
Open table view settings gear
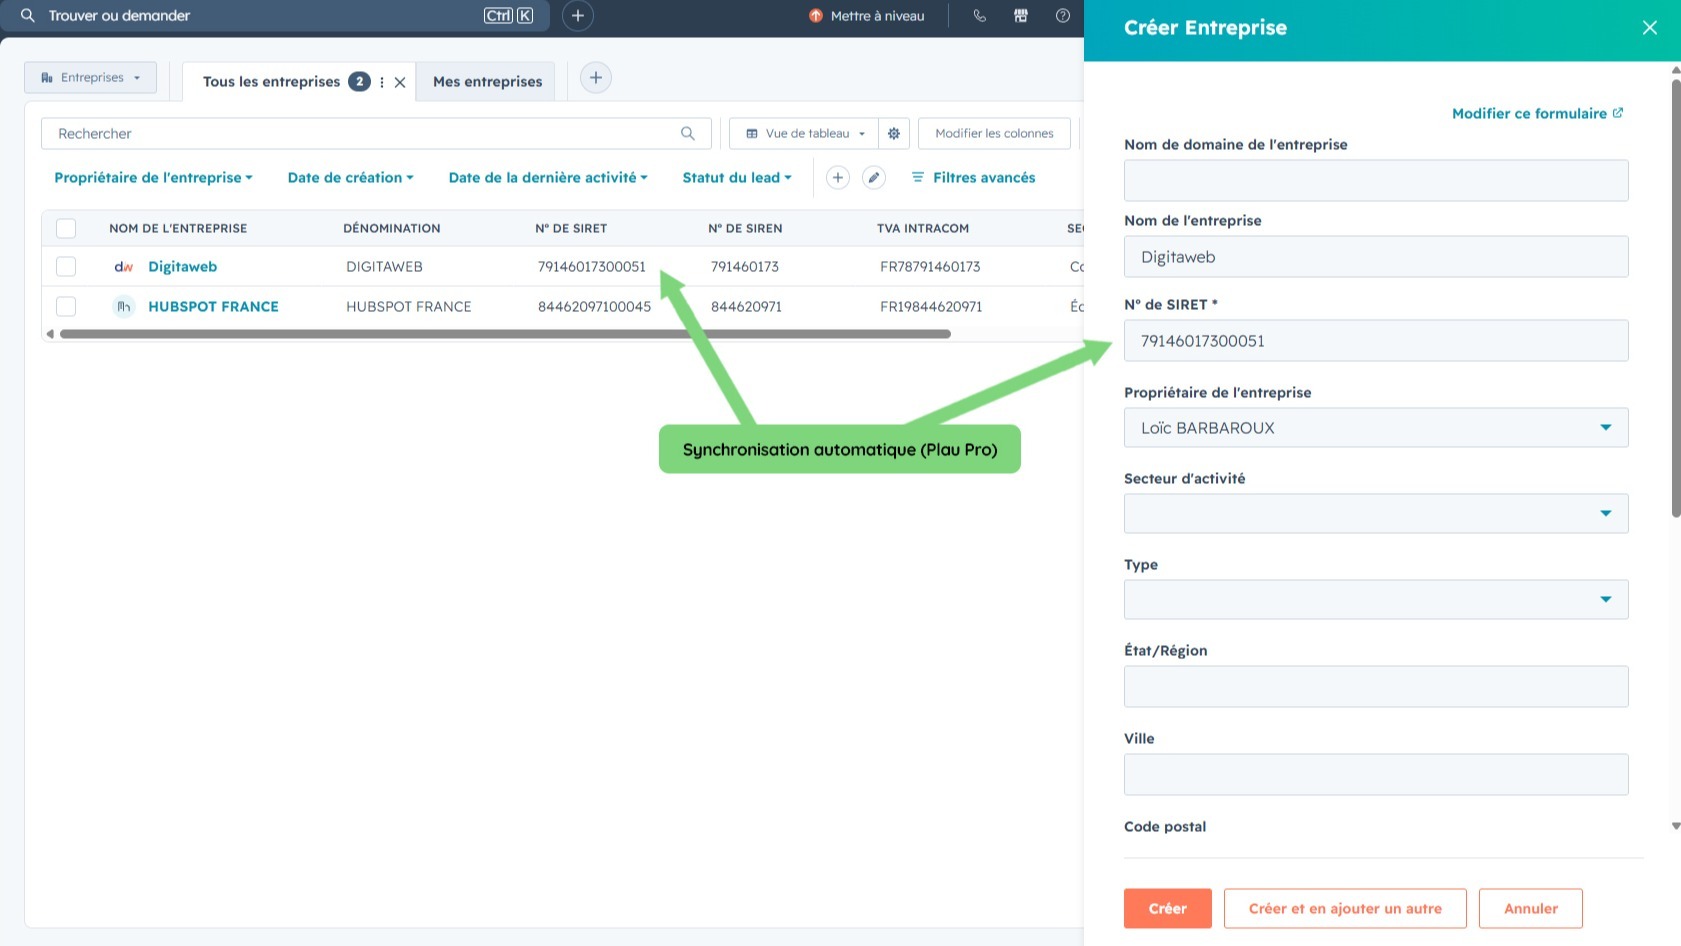pos(894,133)
